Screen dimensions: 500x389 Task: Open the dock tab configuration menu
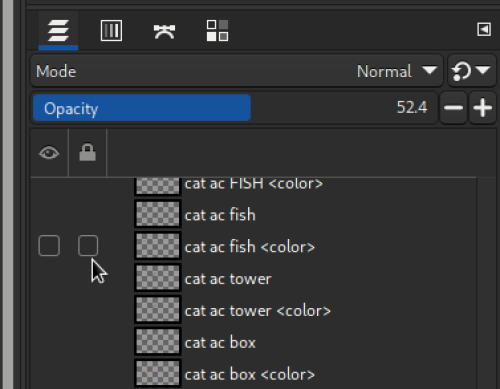(x=484, y=30)
